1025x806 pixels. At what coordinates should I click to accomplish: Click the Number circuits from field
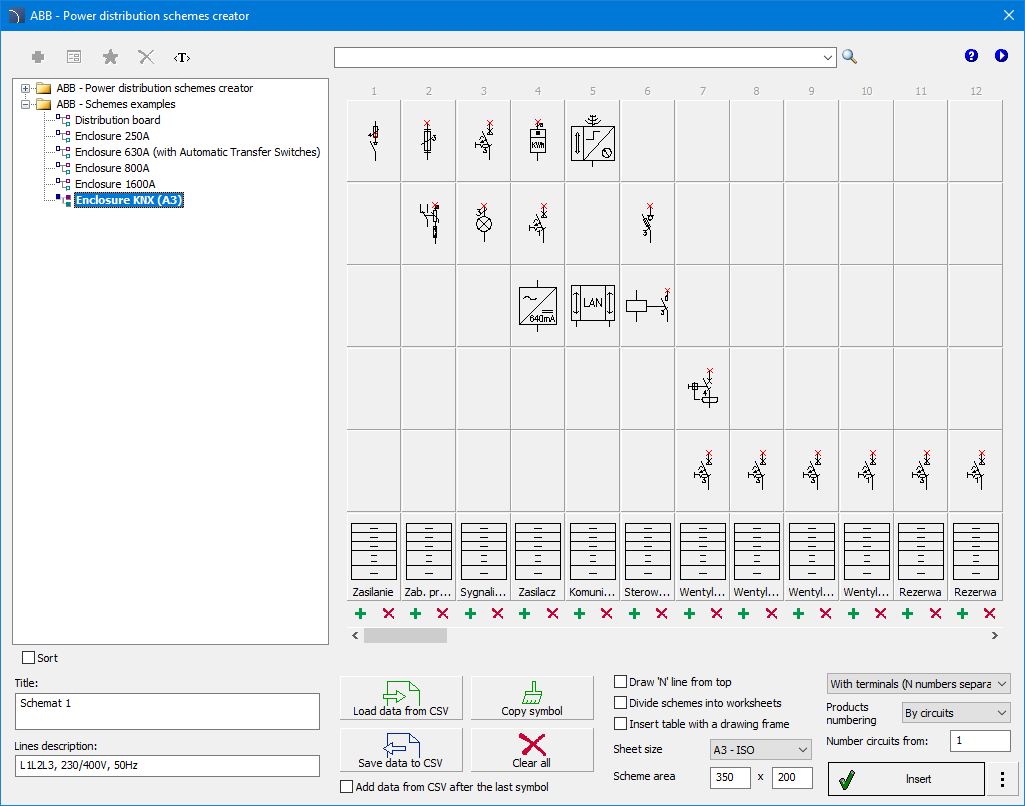980,741
